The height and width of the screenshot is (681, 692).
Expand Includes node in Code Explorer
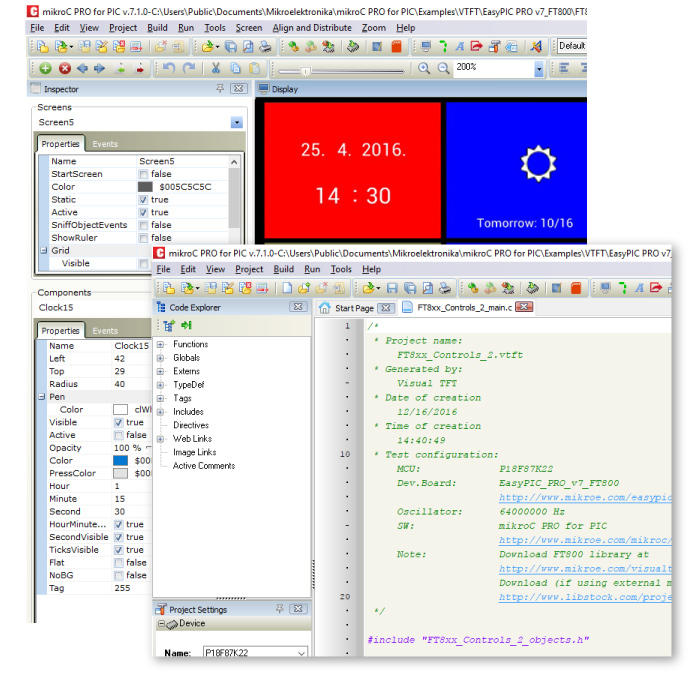(160, 412)
